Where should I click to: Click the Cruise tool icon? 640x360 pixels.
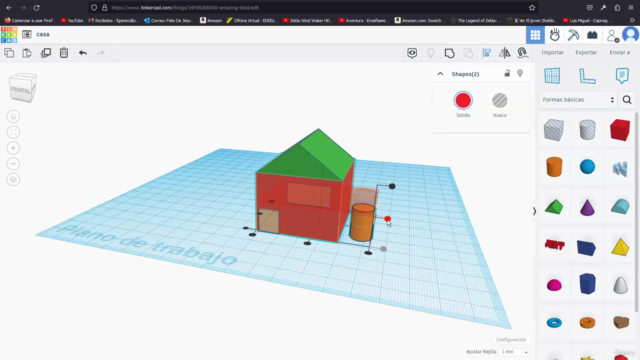522,52
